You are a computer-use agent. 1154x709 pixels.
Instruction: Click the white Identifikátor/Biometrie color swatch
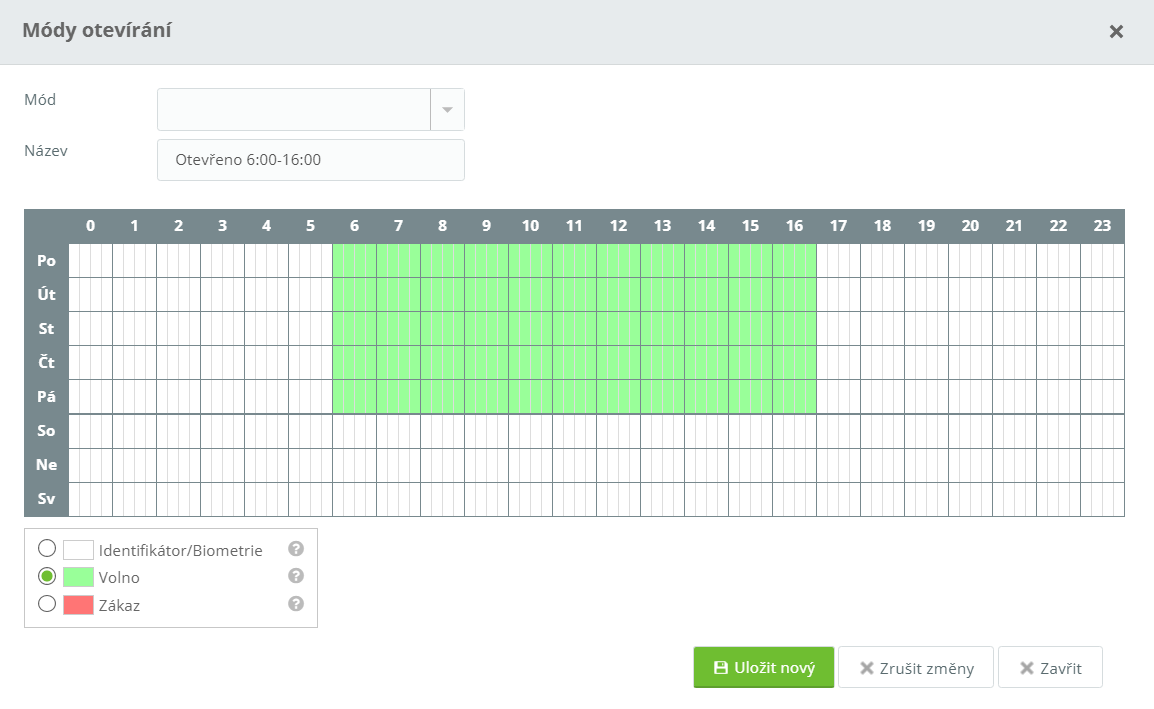coord(78,550)
